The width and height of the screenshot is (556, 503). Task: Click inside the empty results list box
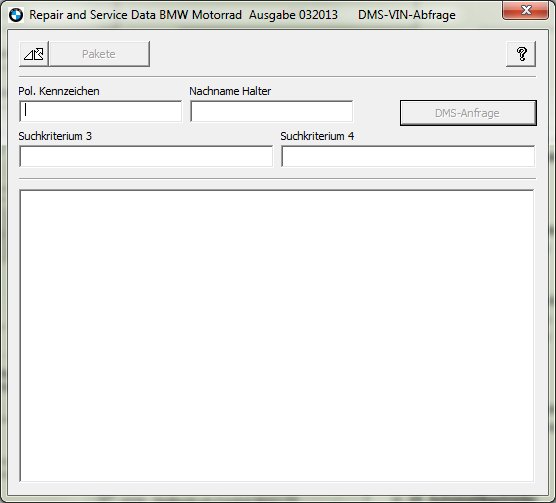coord(277,336)
